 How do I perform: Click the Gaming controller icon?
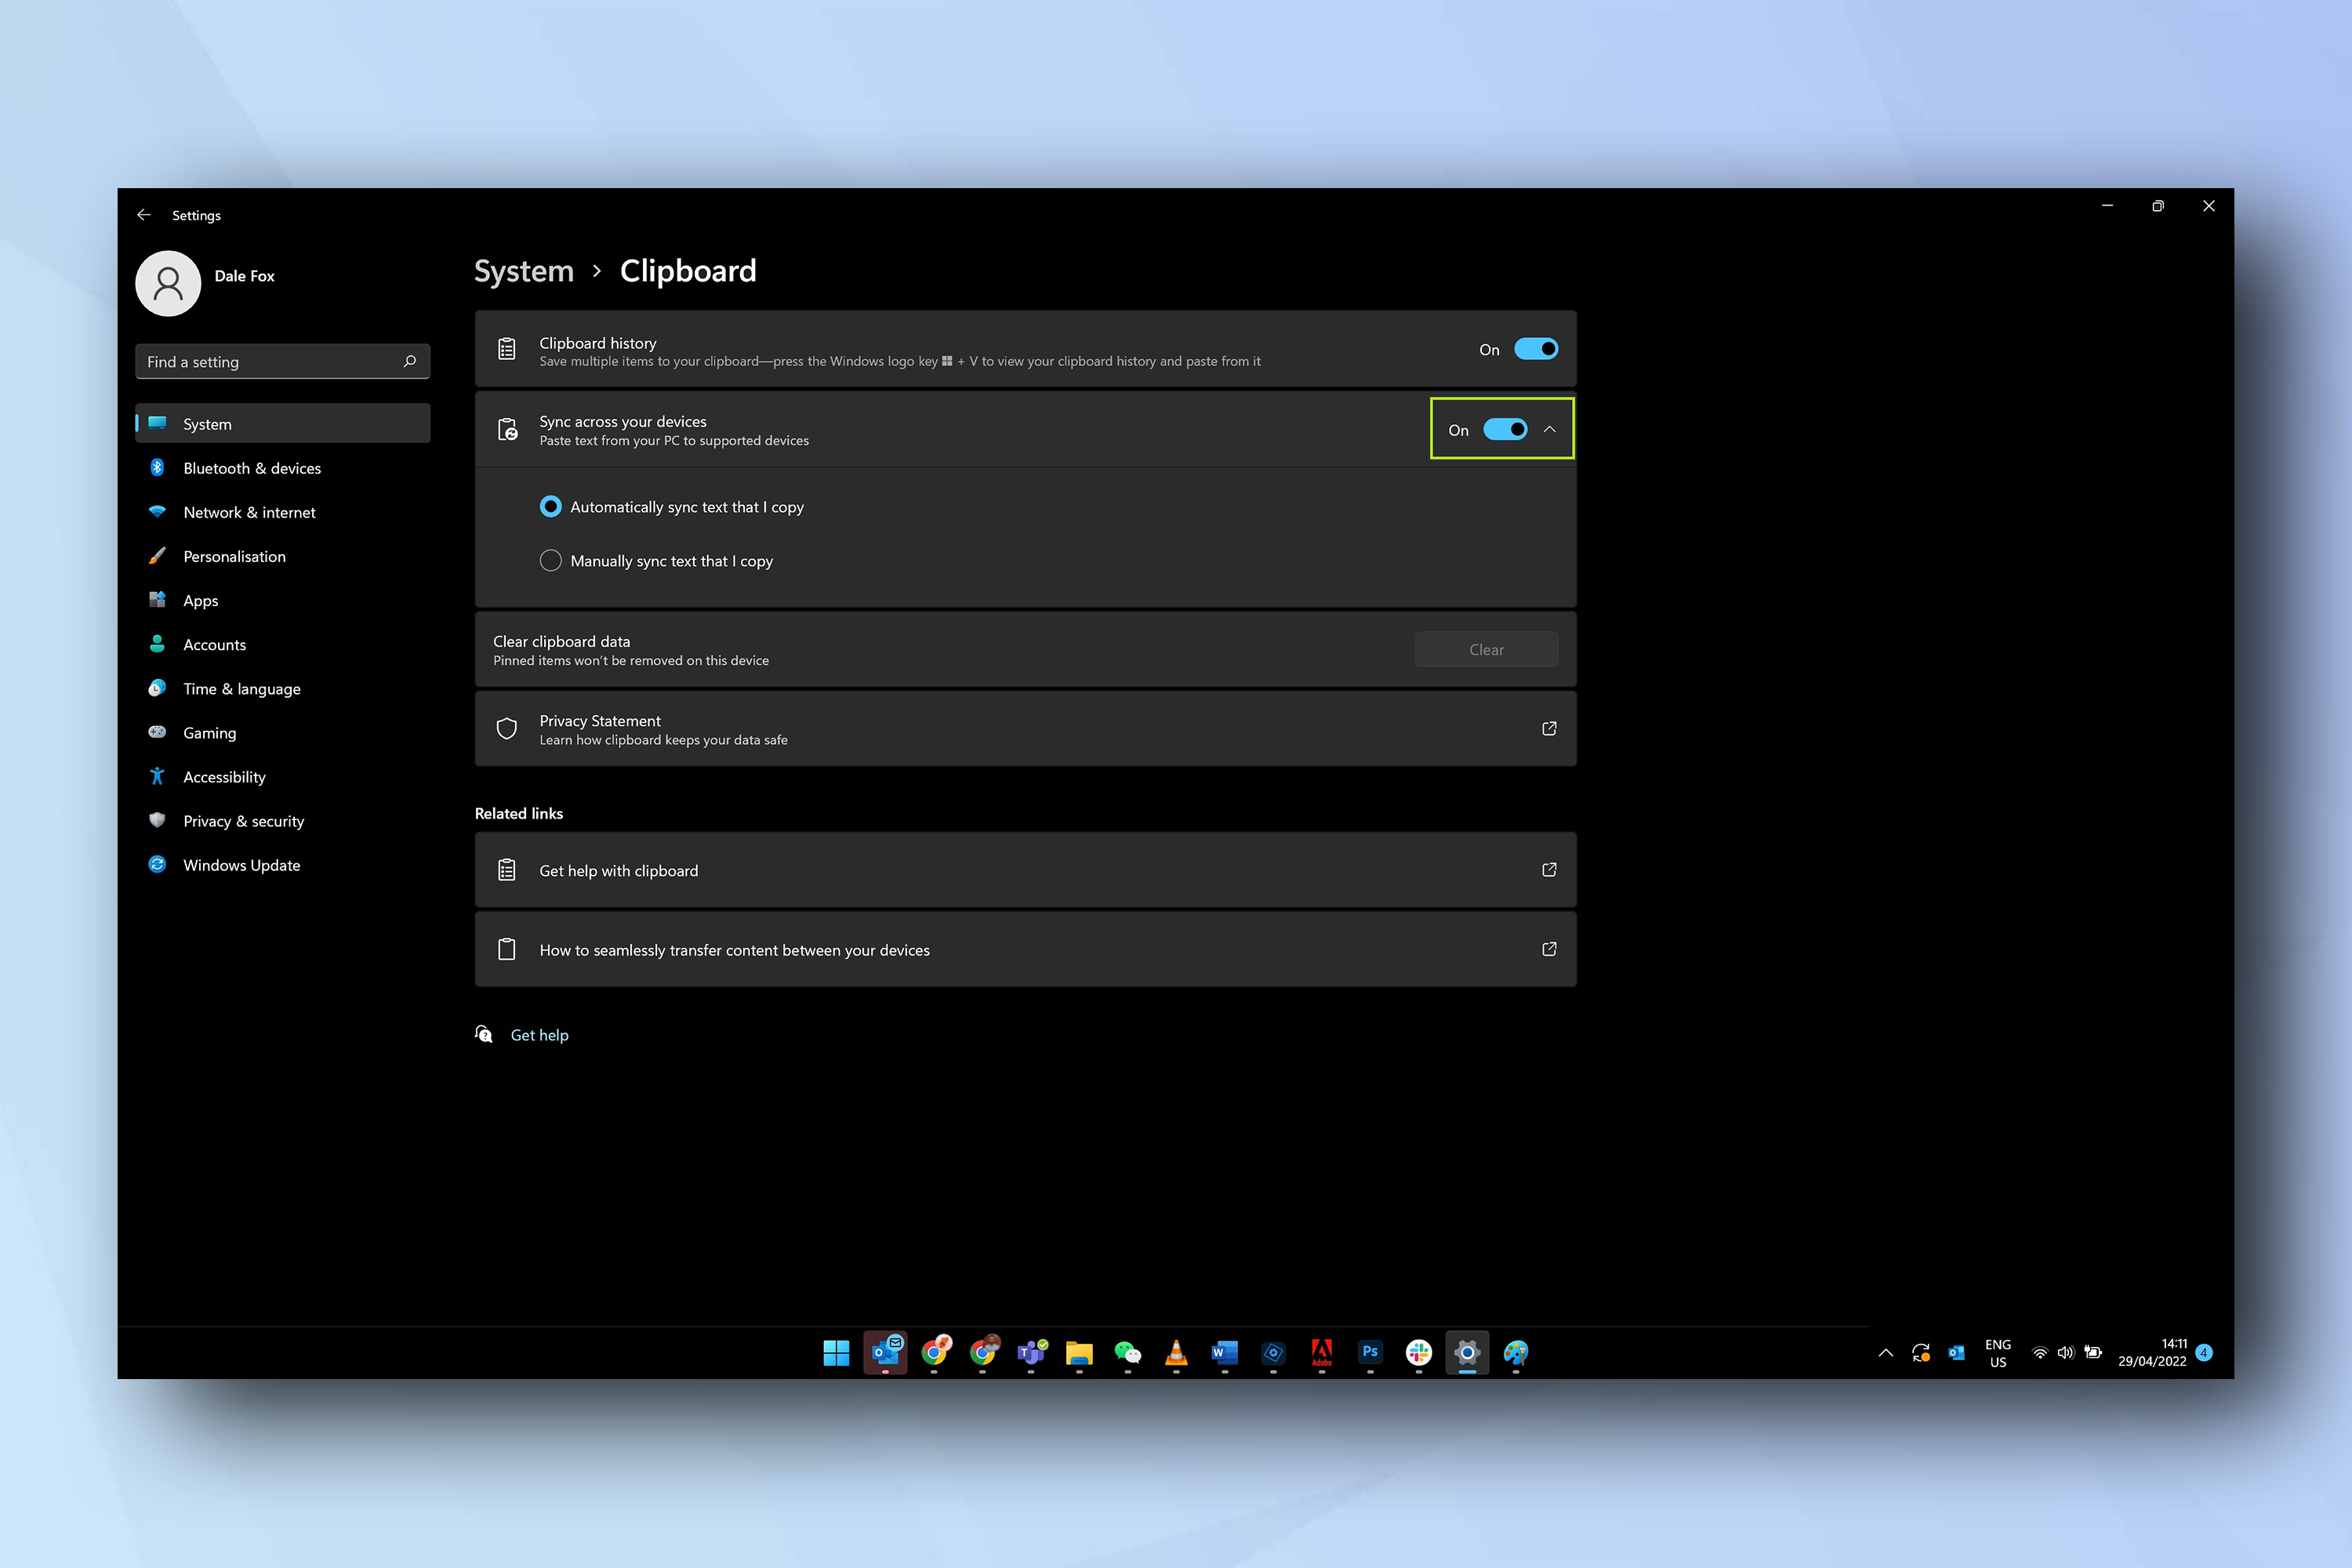pos(161,731)
